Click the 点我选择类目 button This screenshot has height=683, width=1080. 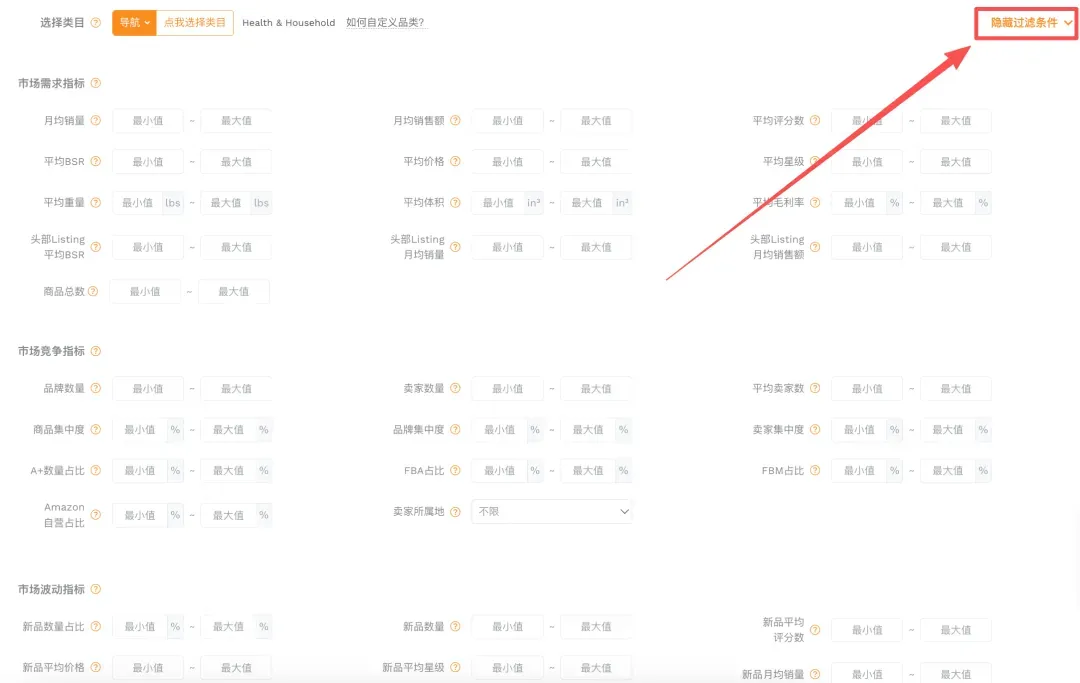195,23
